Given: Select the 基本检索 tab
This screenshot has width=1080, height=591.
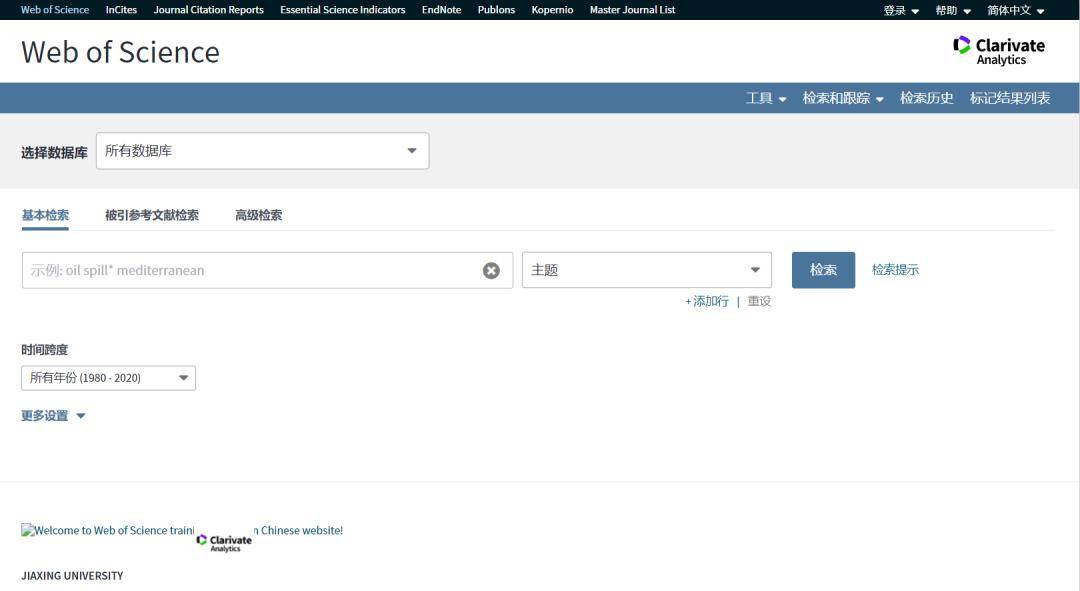Looking at the screenshot, I should [45, 215].
